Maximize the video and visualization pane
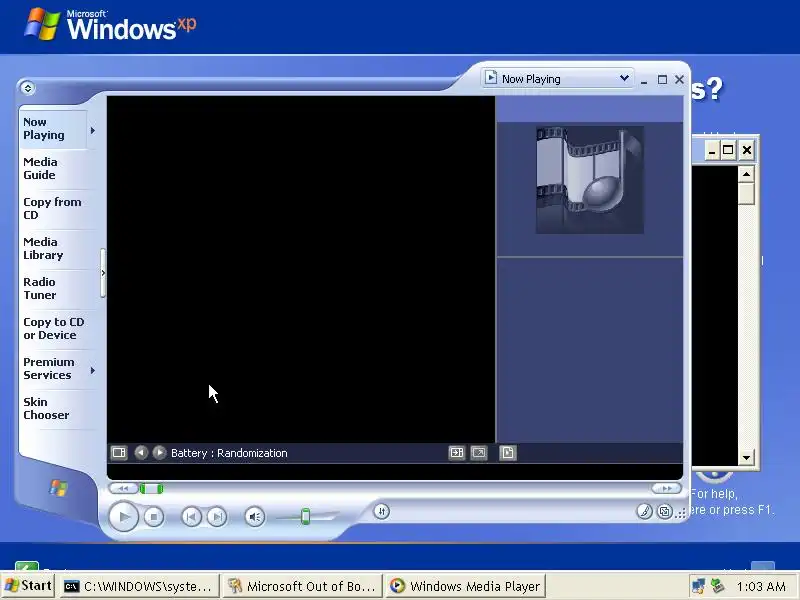This screenshot has width=800, height=600. click(457, 453)
